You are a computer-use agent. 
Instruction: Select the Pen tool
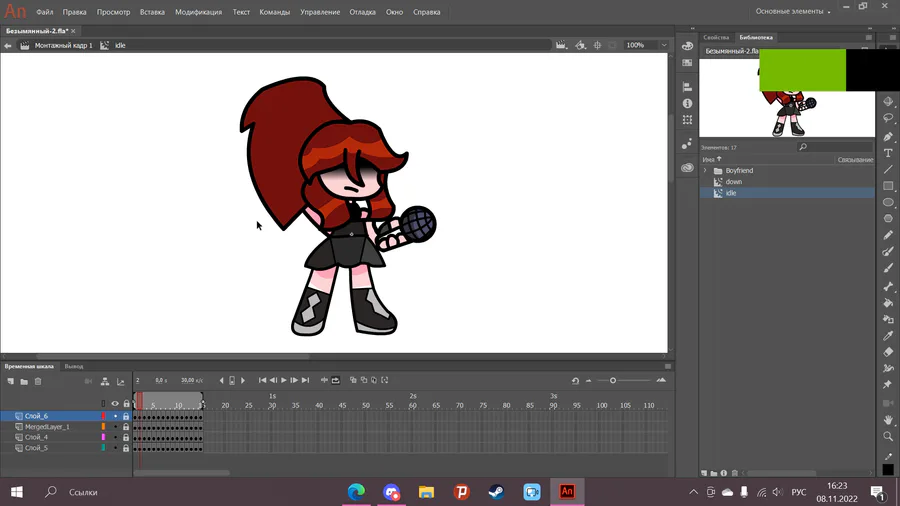pos(888,136)
